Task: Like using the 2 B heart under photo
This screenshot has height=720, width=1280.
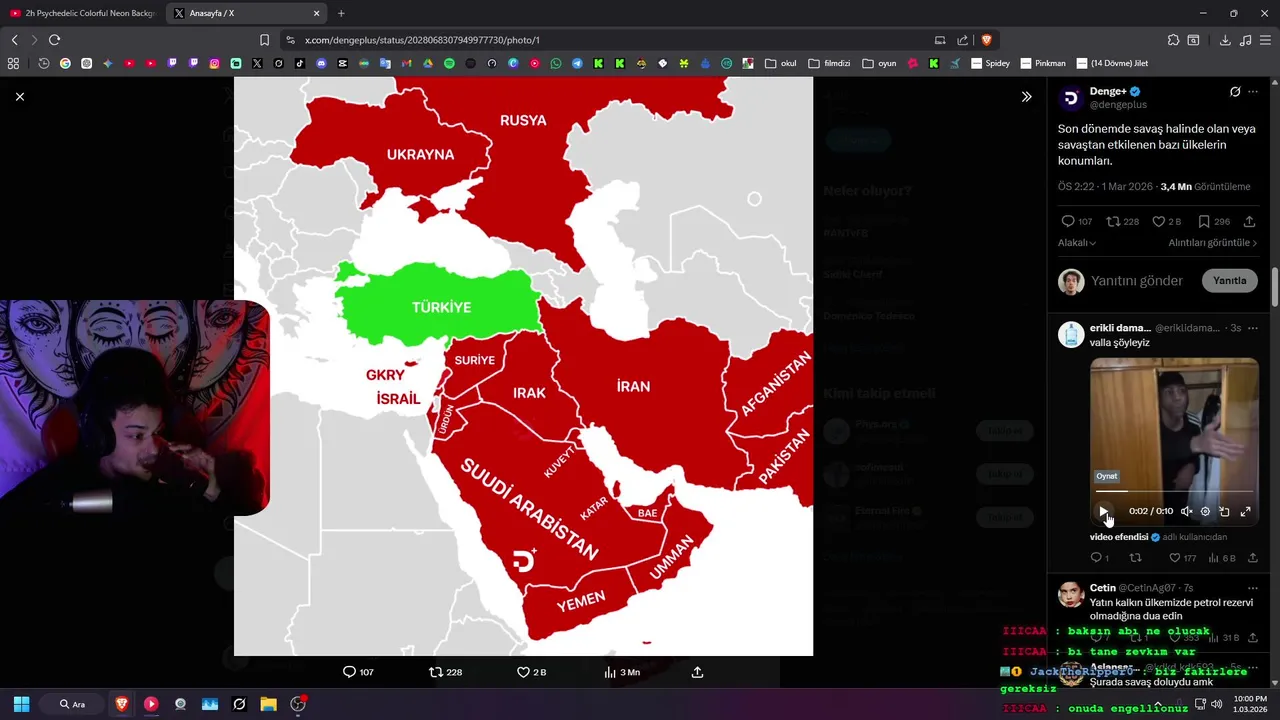Action: pos(531,672)
